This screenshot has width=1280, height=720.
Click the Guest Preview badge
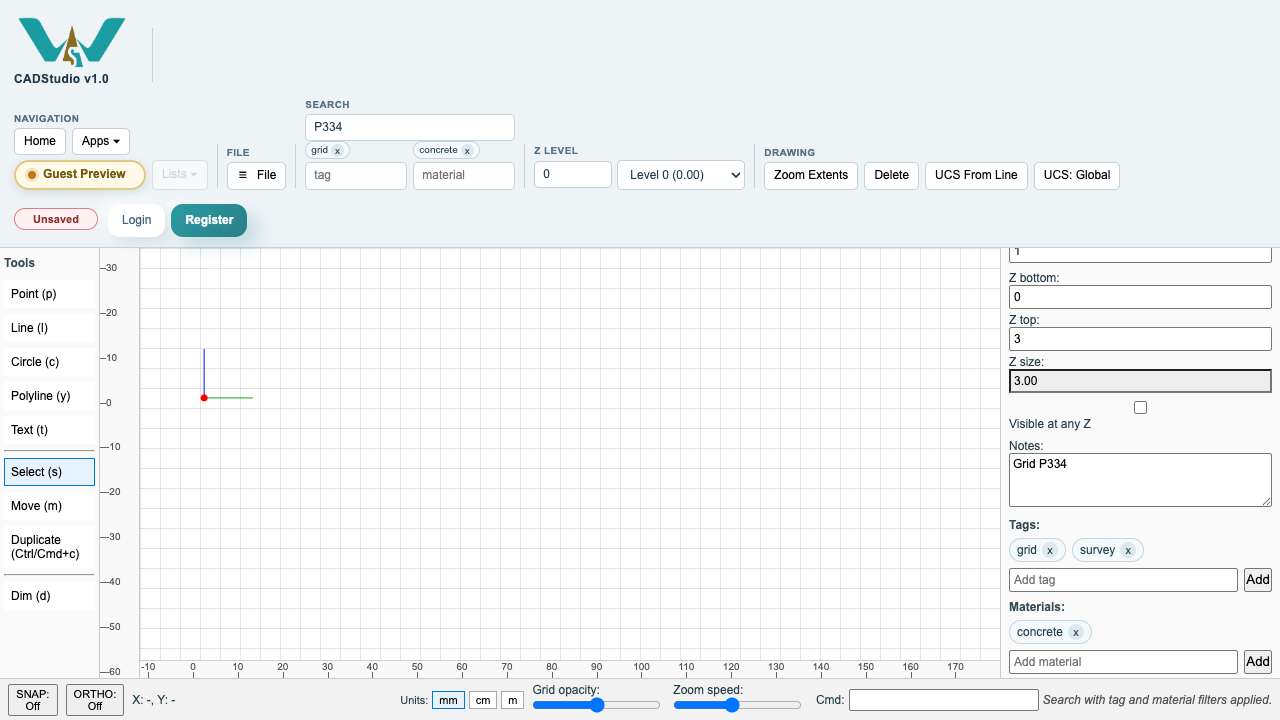pyautogui.click(x=80, y=174)
